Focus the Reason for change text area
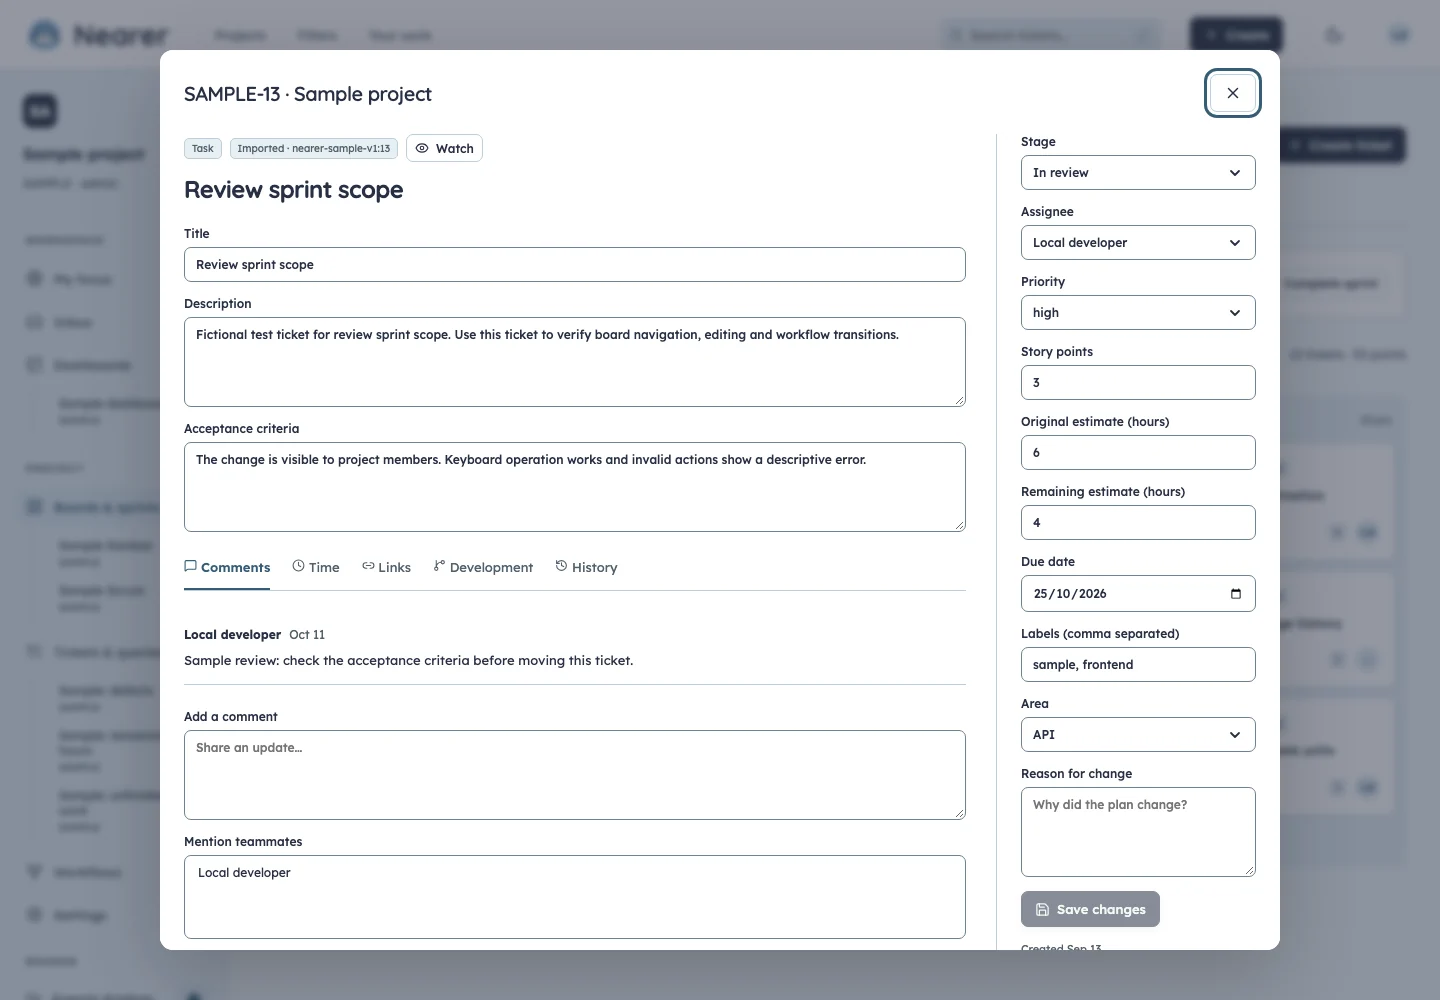 pyautogui.click(x=1138, y=832)
